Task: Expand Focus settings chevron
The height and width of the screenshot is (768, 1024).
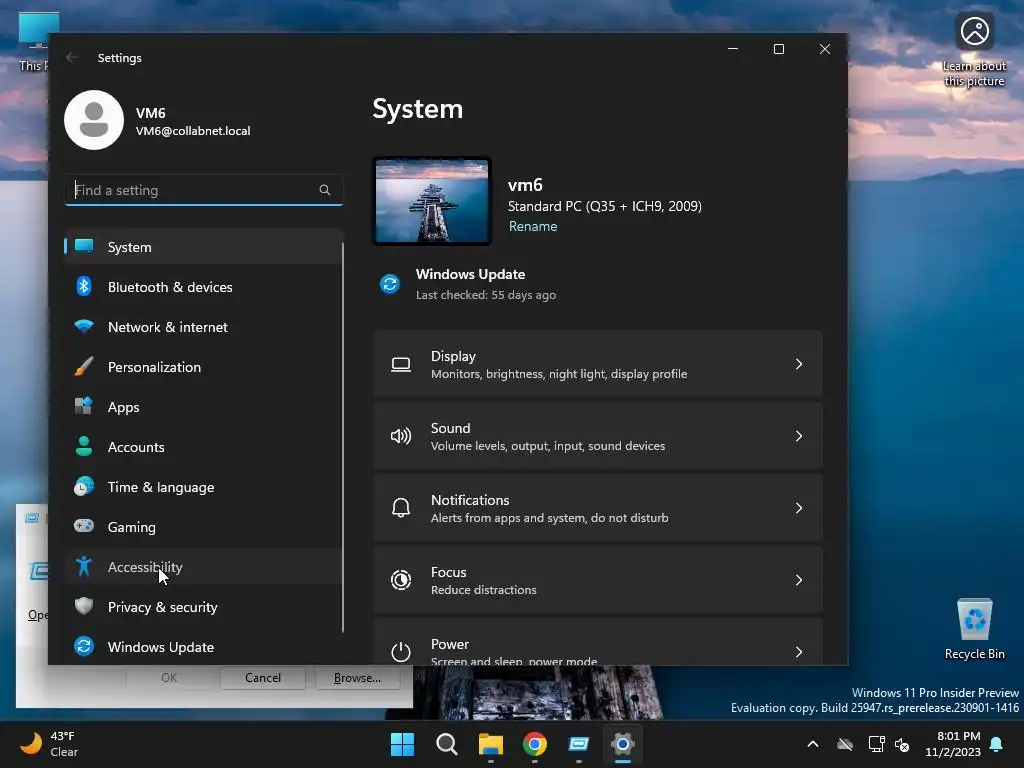Action: [x=799, y=580]
